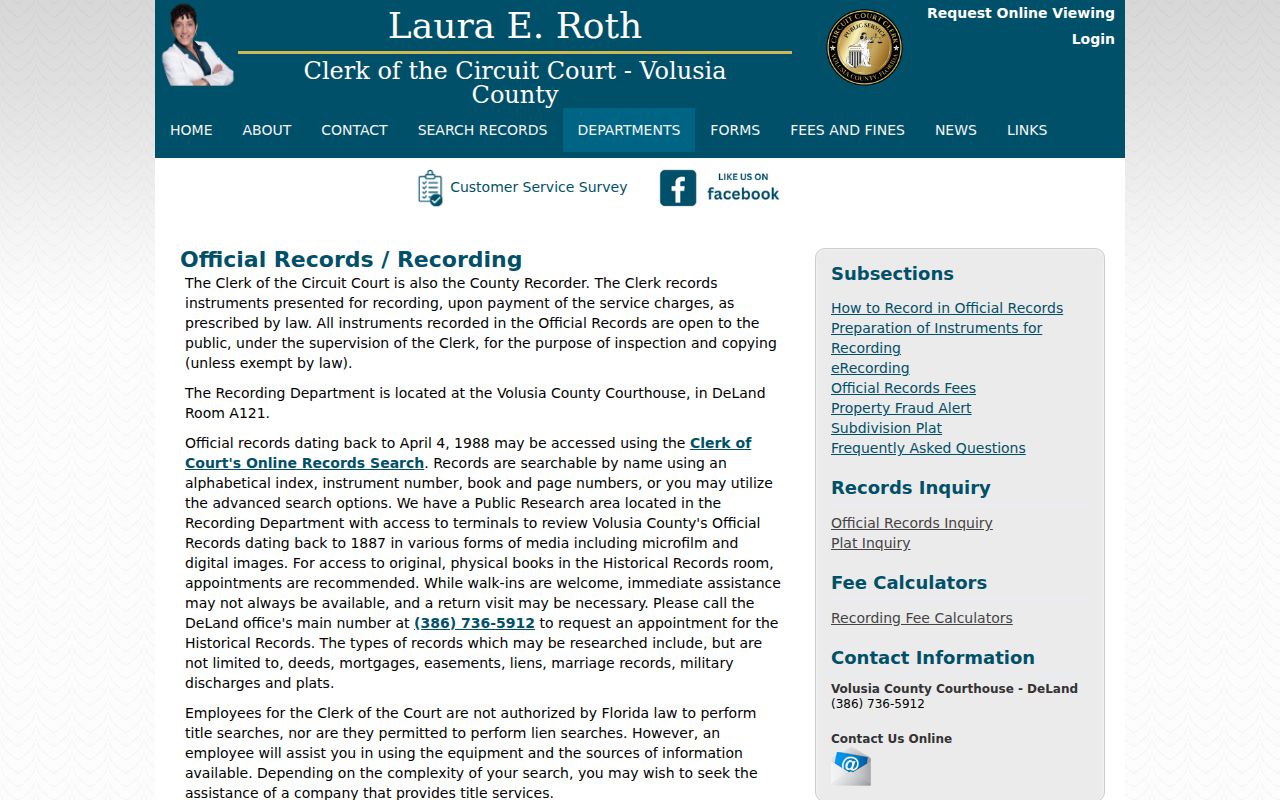Open the ABOUT menu item

click(267, 130)
